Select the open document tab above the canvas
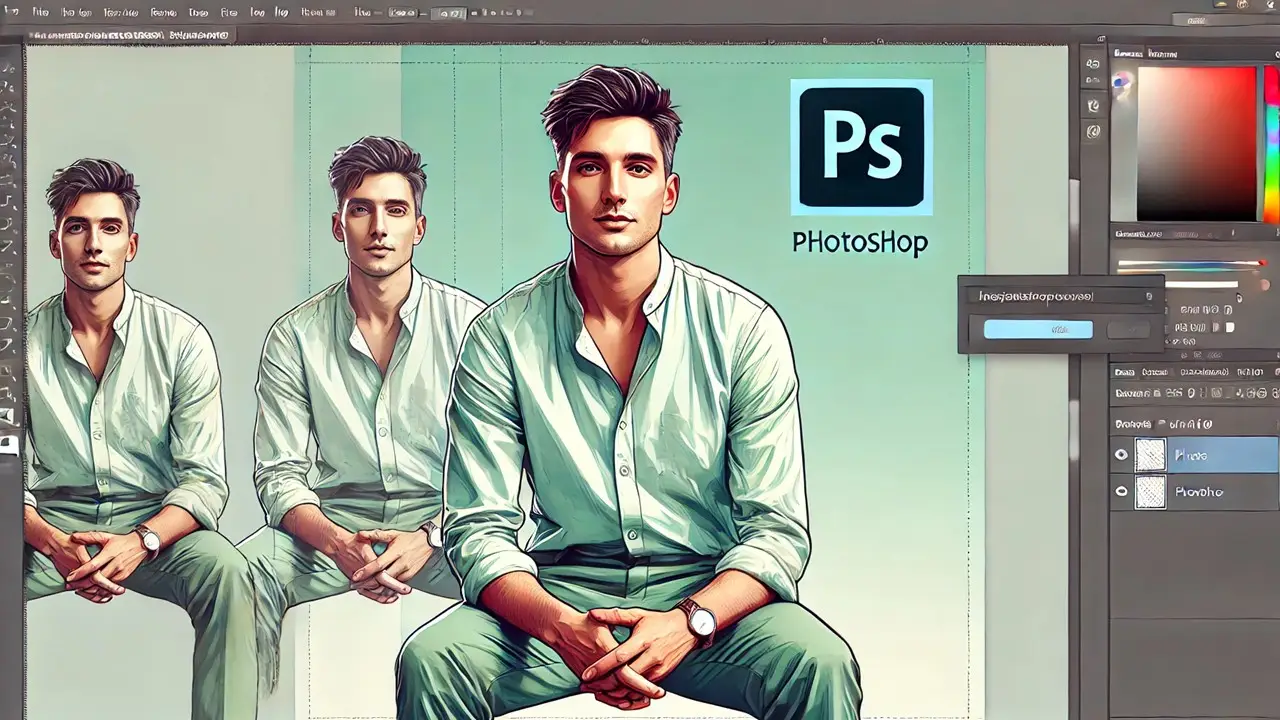Viewport: 1280px width, 720px height. (x=130, y=35)
